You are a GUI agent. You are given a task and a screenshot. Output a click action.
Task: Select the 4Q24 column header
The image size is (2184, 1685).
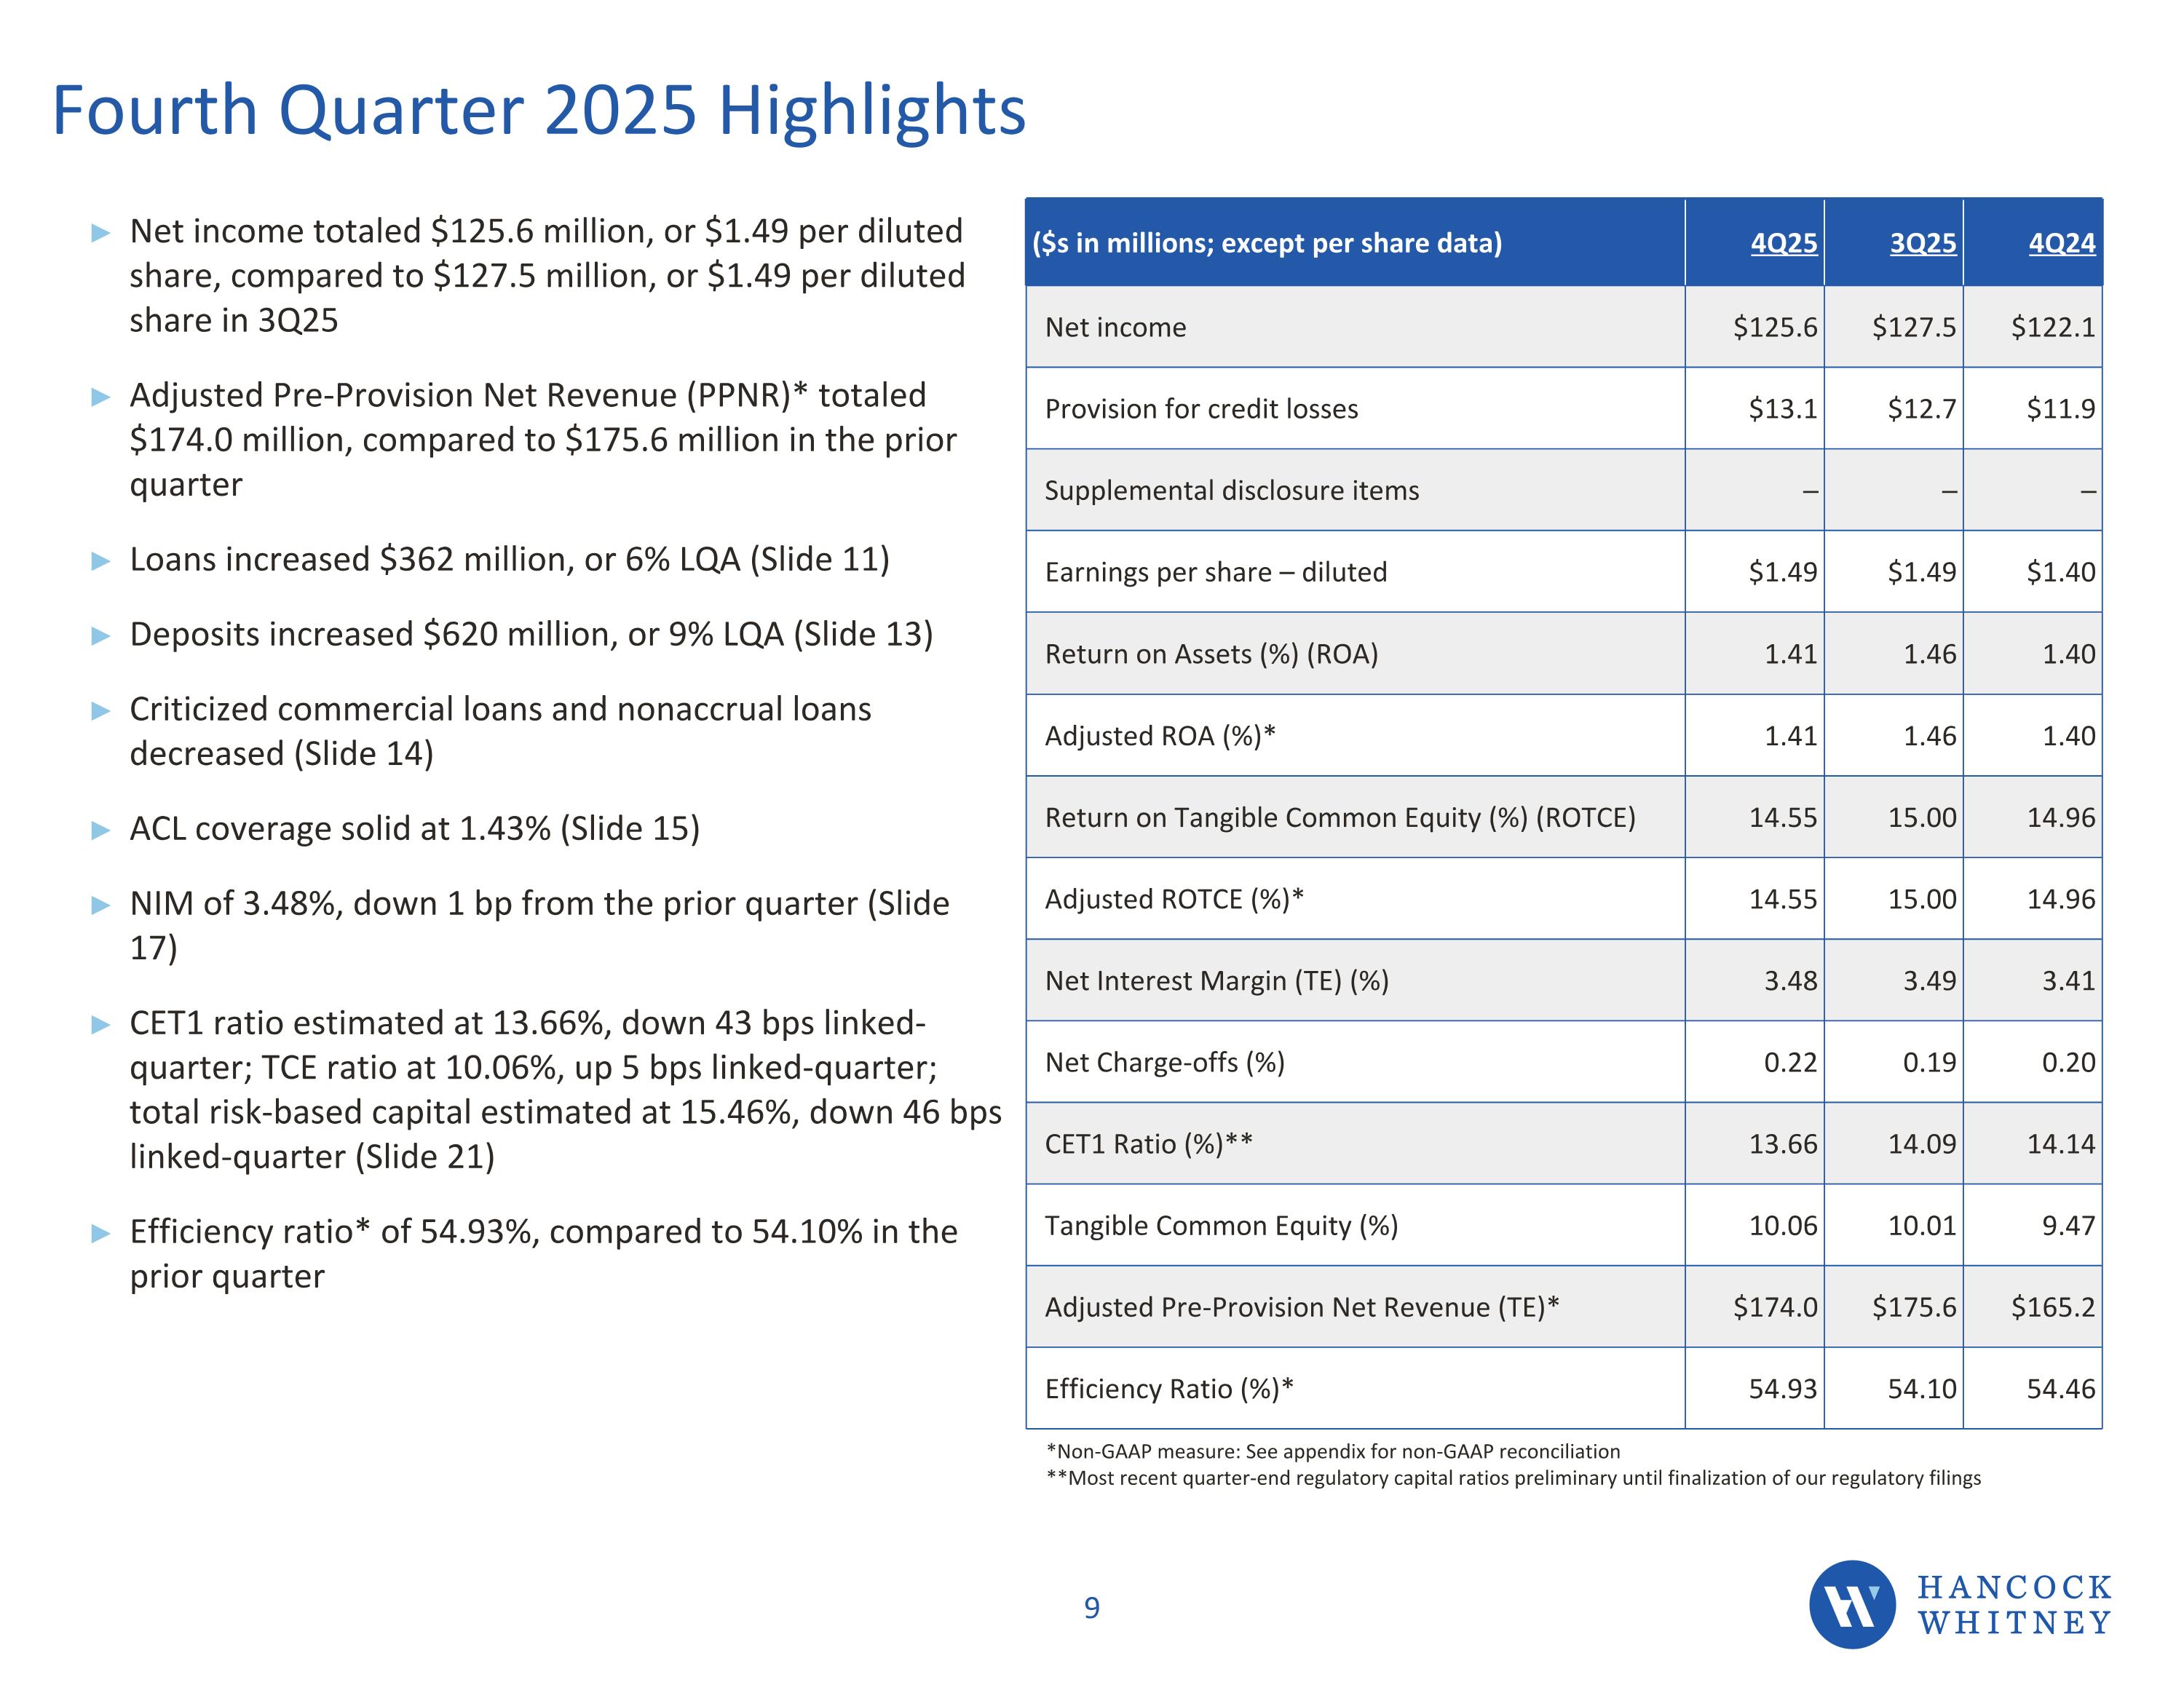coord(2061,243)
